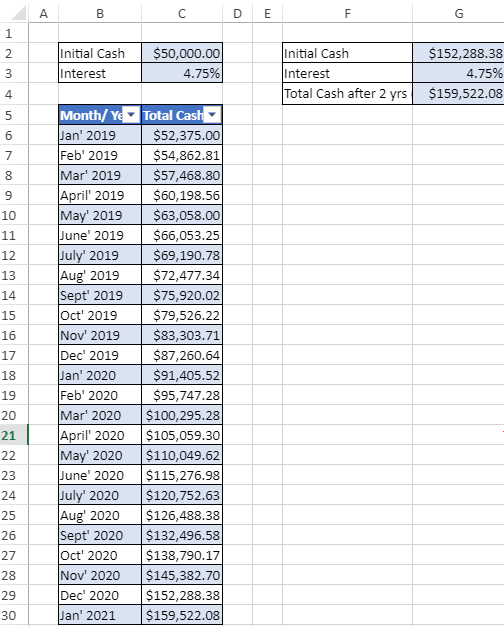Image resolution: width=504 pixels, height=626 pixels.
Task: Click the $159,522.08 cell in column G
Action: point(458,93)
